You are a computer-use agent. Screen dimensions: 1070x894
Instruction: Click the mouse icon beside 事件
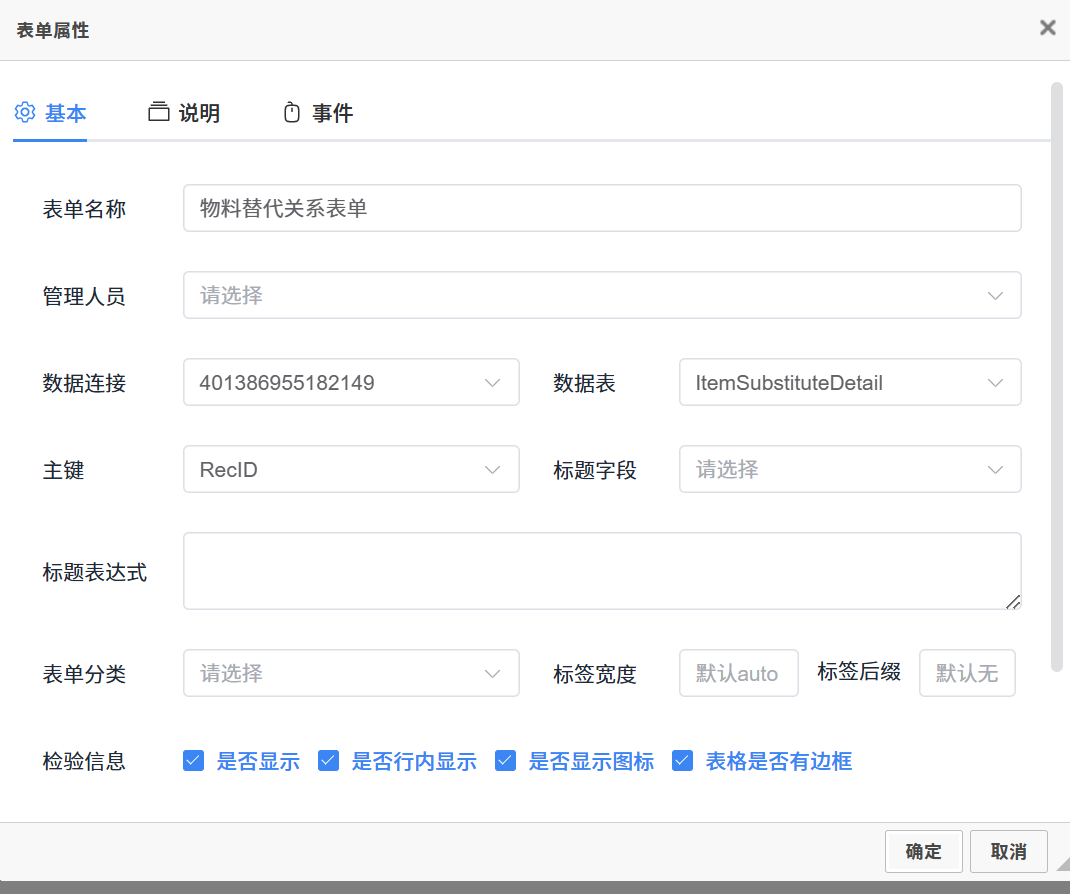click(x=292, y=112)
